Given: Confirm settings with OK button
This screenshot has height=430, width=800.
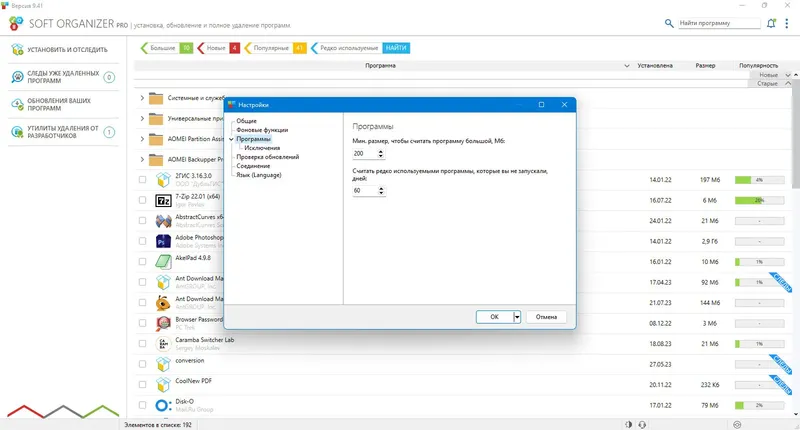Looking at the screenshot, I should (x=494, y=317).
